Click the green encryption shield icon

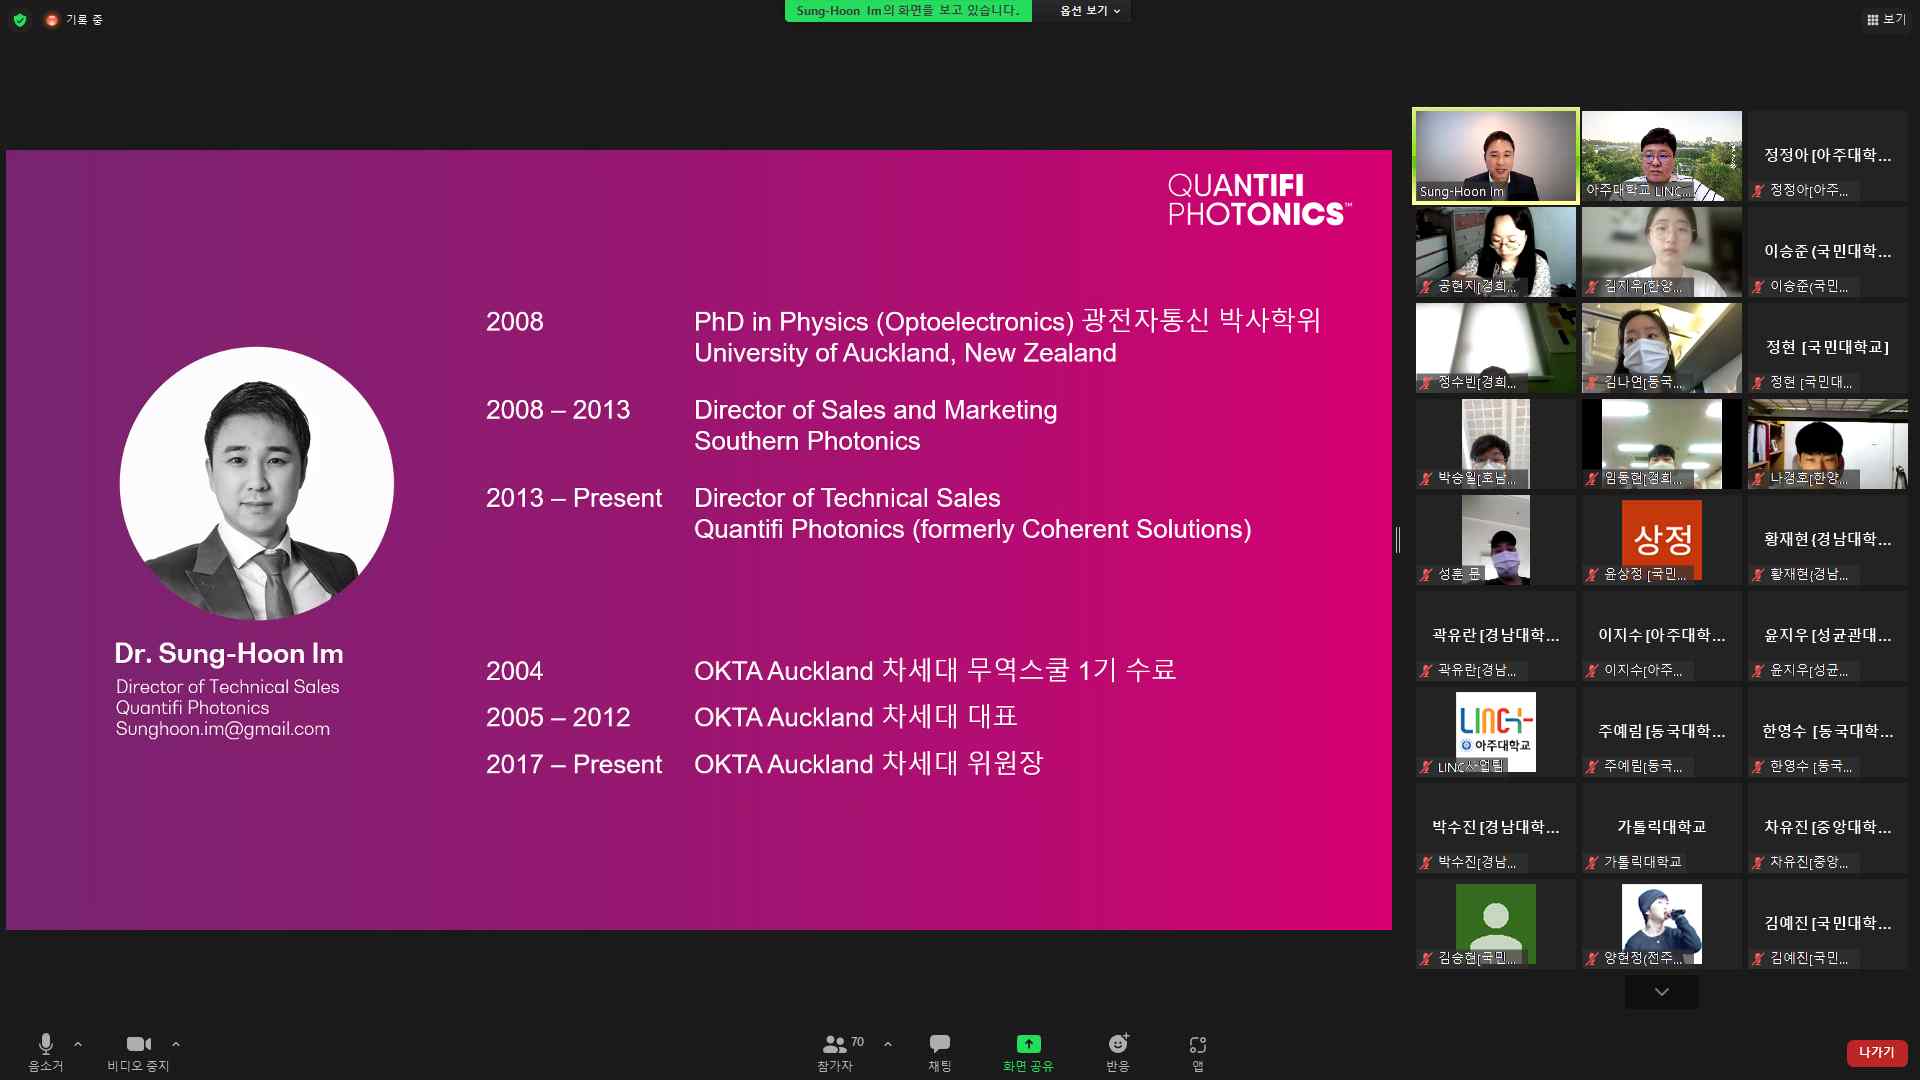click(x=20, y=19)
